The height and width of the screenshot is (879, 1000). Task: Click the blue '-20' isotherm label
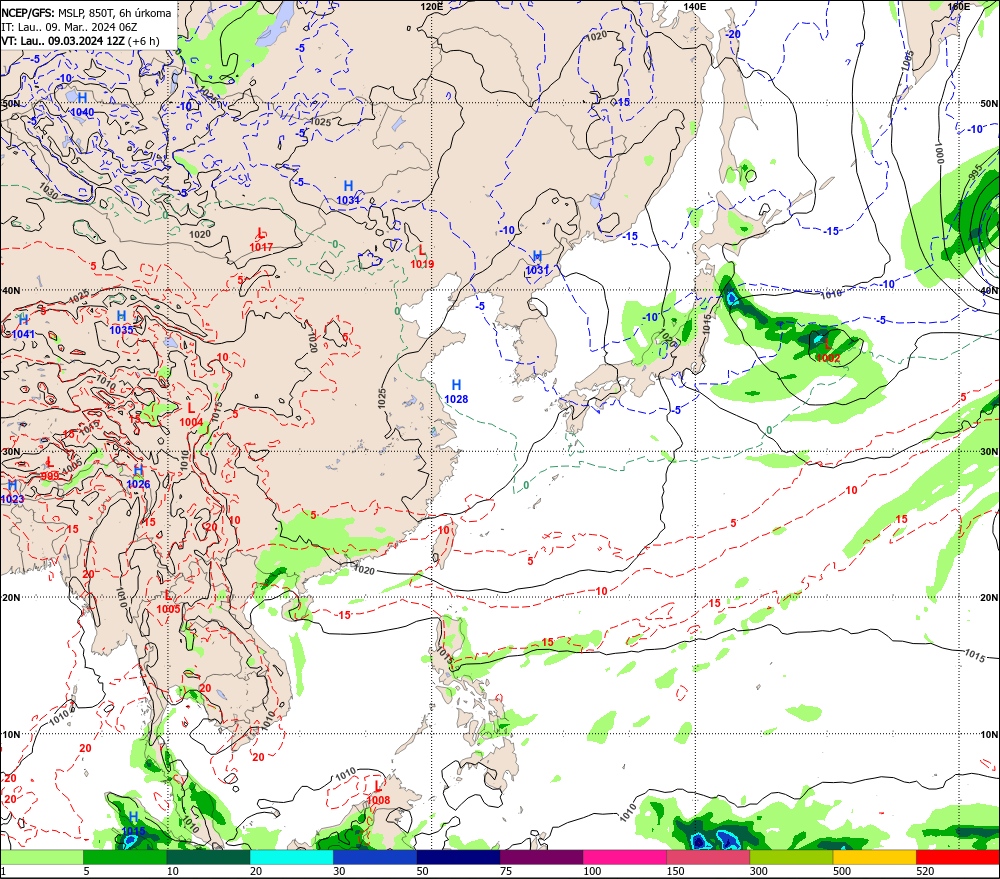coord(733,34)
